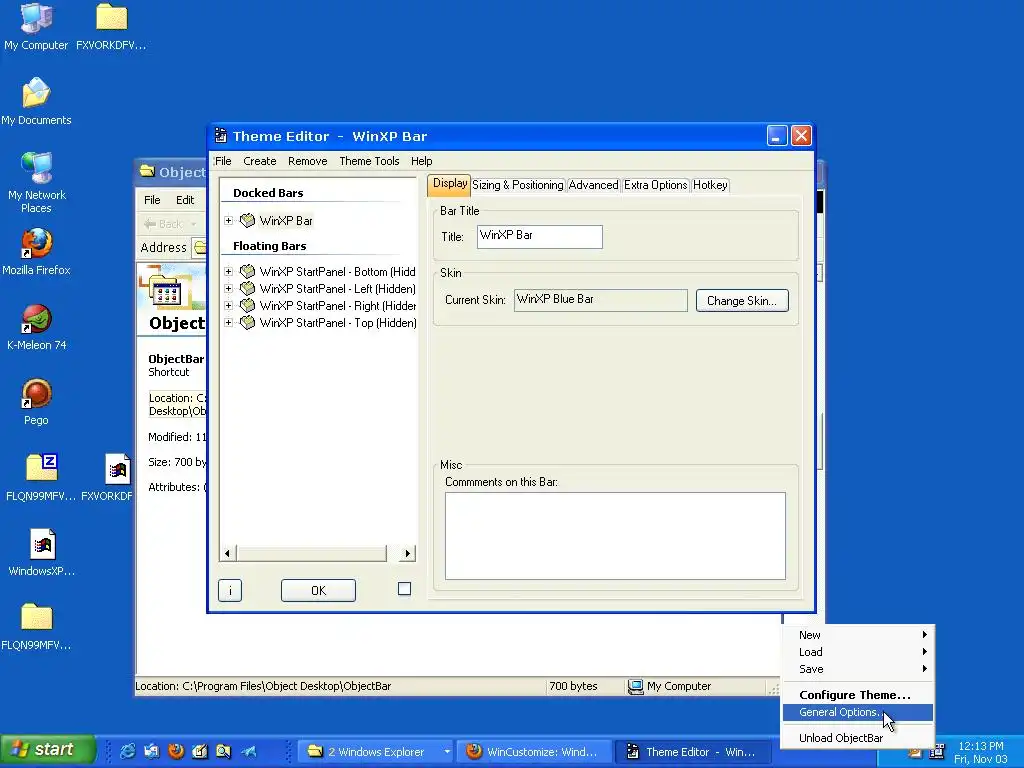Screen dimensions: 1024x768
Task: Open the Help menu in Theme Editor
Action: (x=421, y=161)
